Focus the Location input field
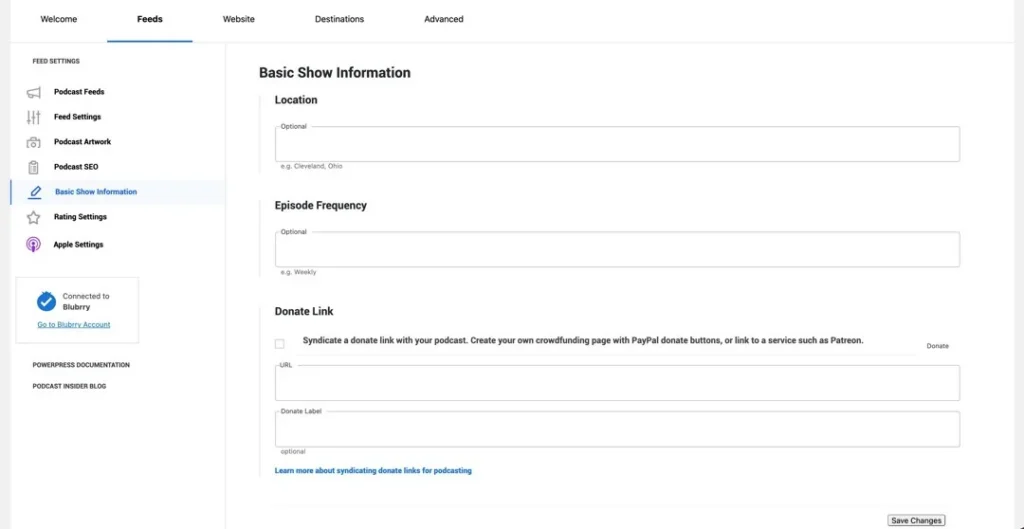This screenshot has width=1024, height=529. (617, 144)
